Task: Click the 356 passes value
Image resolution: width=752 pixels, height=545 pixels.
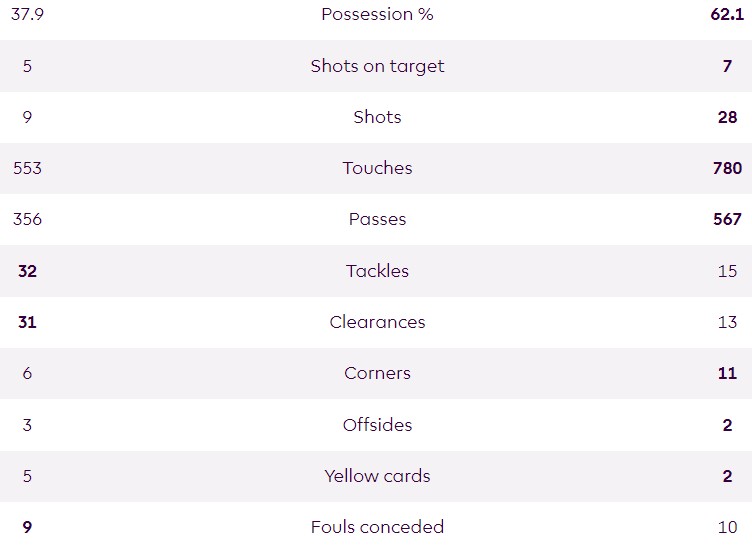Action: tap(27, 219)
